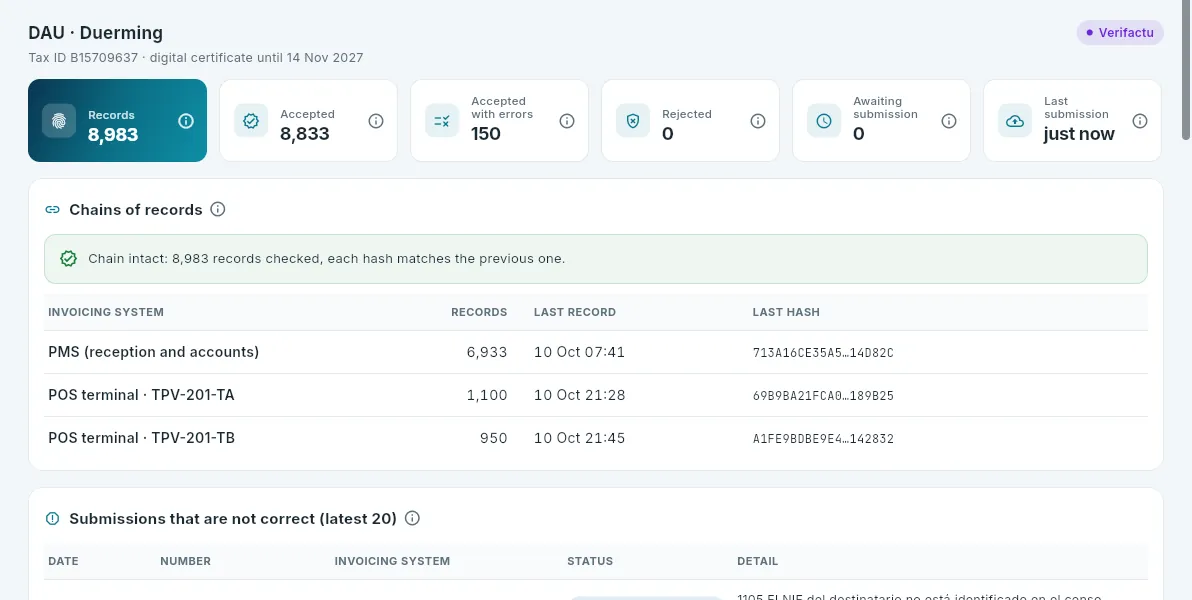Click the Verifactu badge
Viewport: 1192px width, 600px height.
point(1120,33)
